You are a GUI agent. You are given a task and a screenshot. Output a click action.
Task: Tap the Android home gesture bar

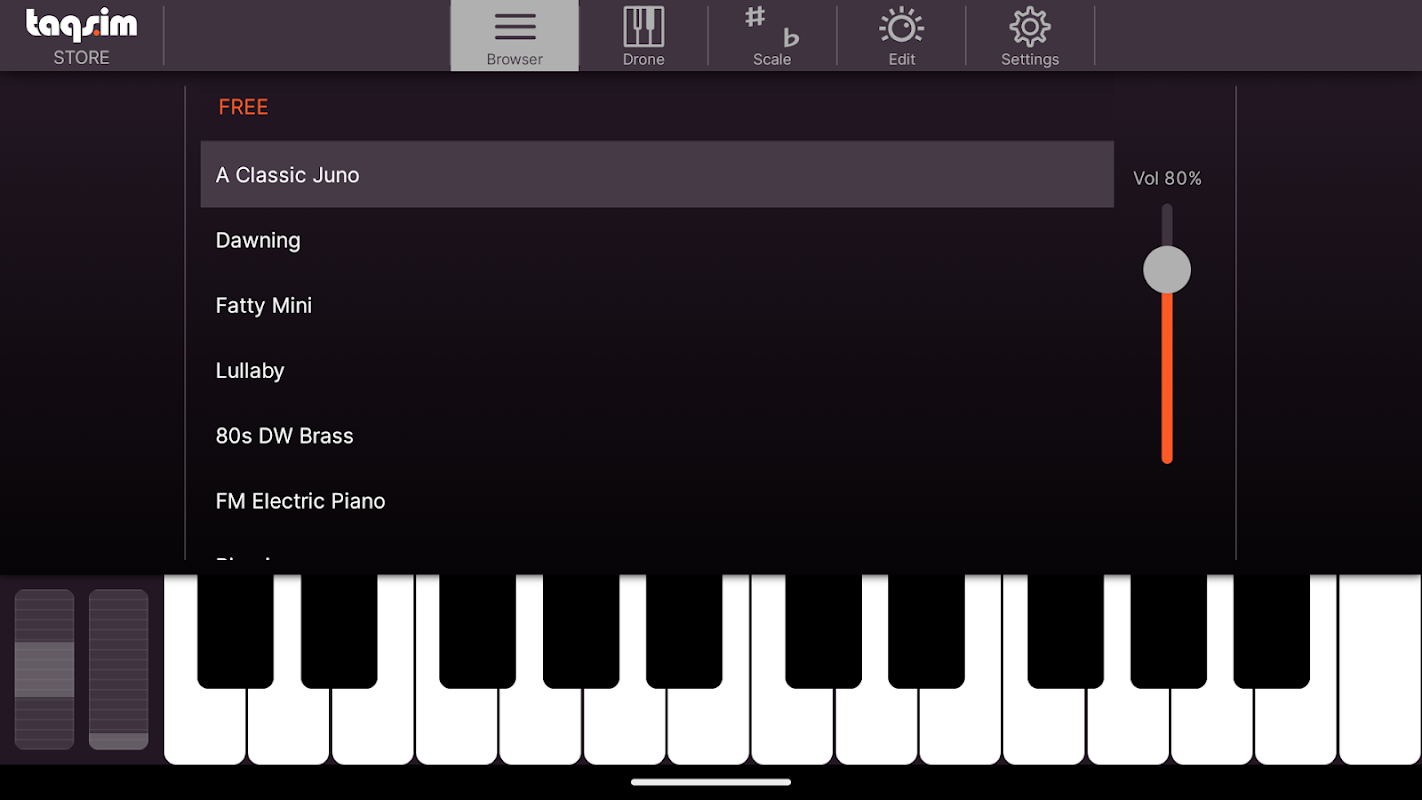[711, 782]
